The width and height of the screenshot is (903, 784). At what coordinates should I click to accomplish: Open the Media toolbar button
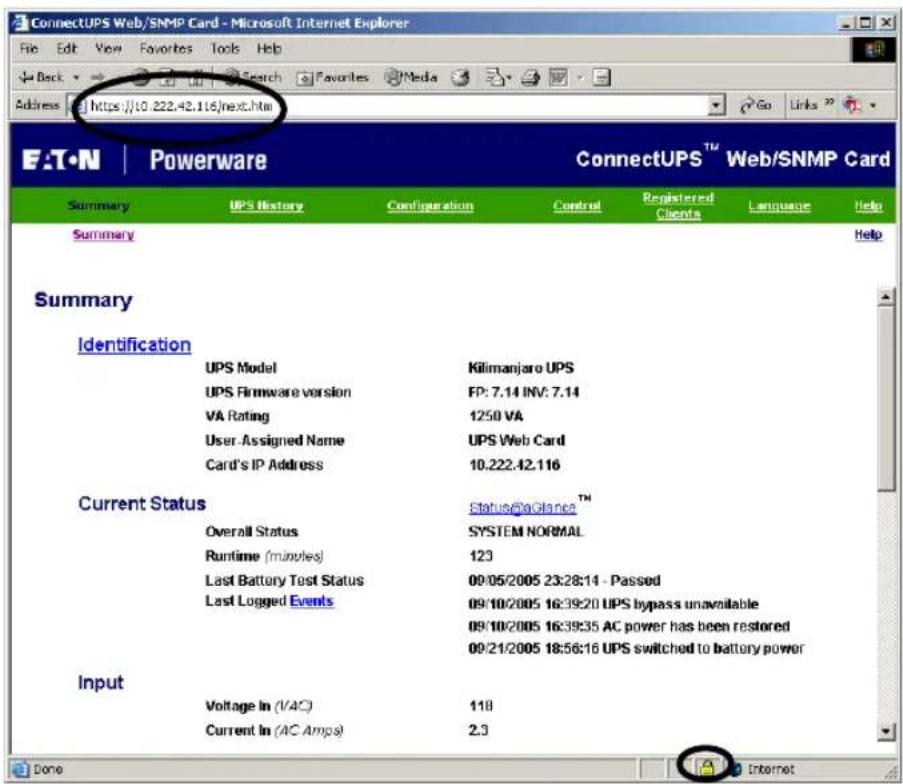click(411, 77)
